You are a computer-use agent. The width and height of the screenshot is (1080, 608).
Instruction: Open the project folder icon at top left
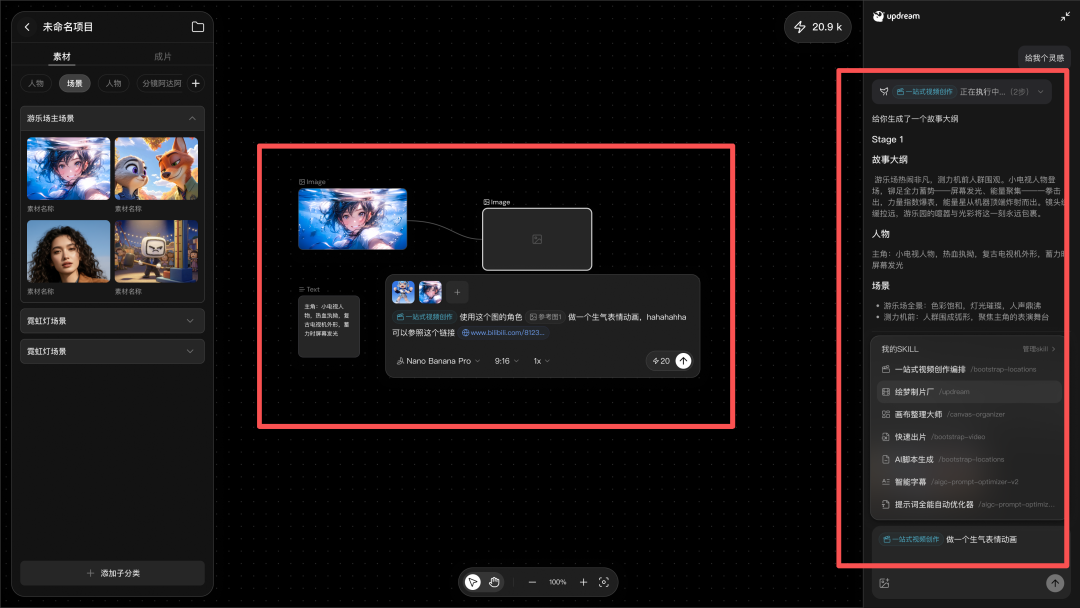197,27
